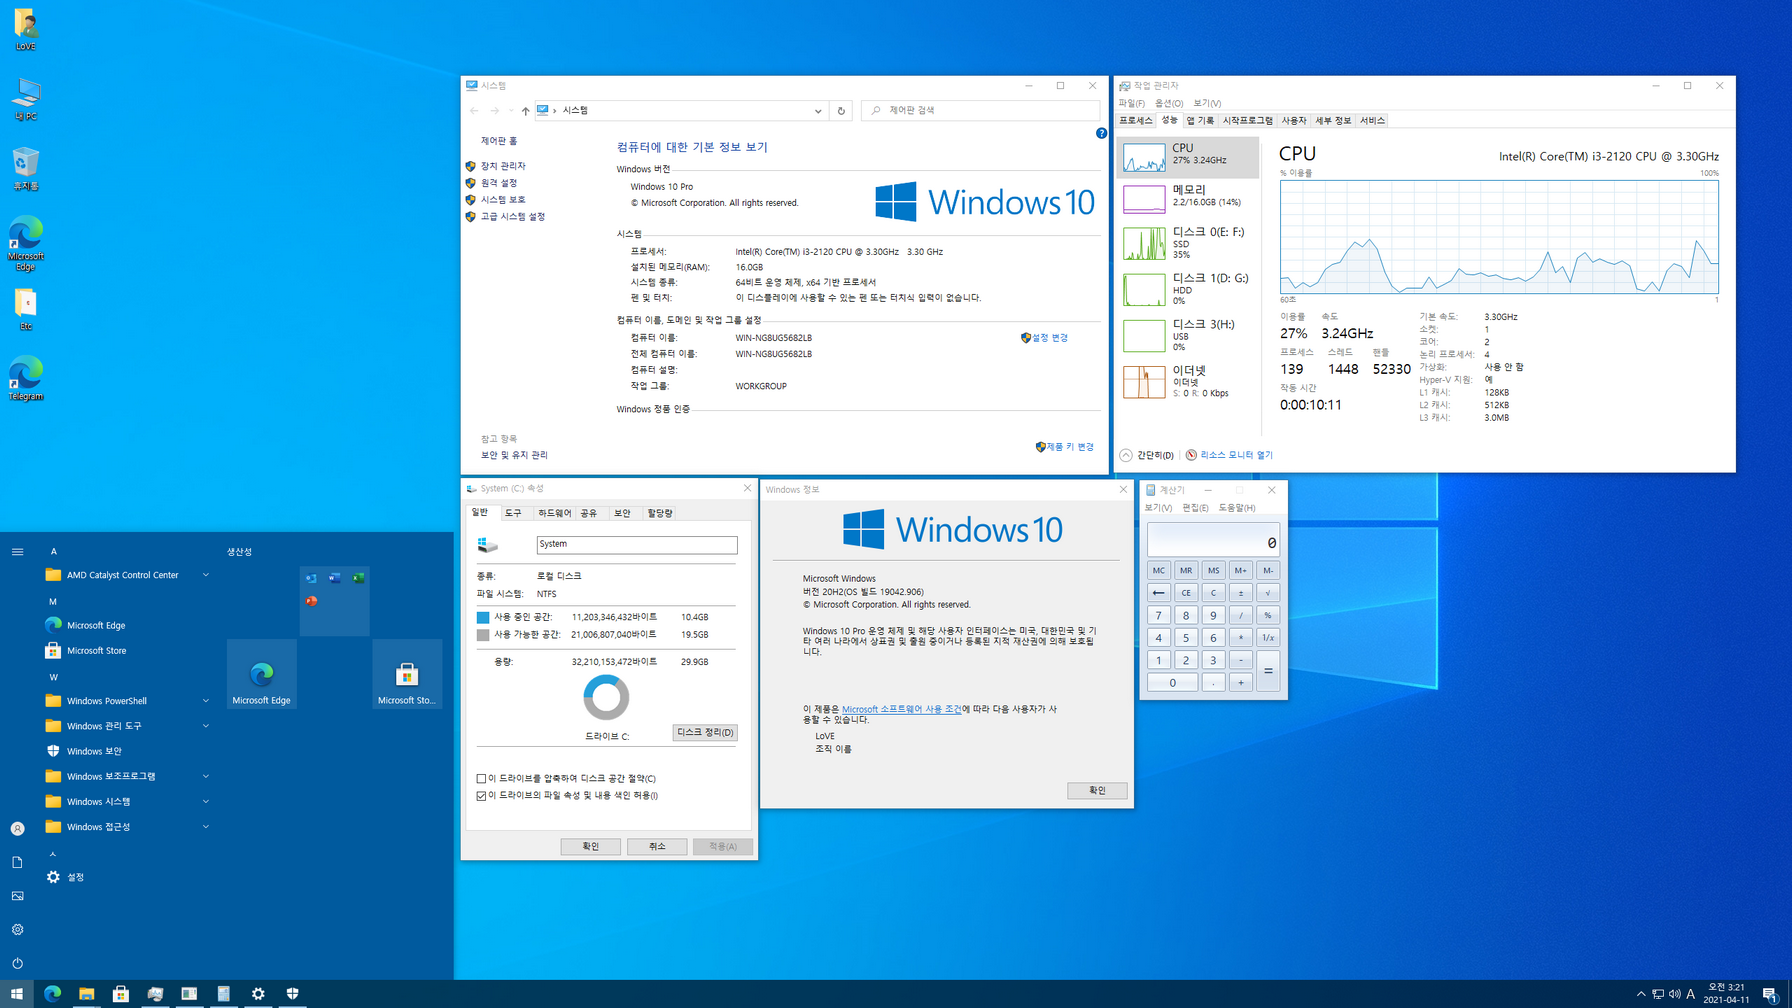Click the 제어판 검색 search box
The height and width of the screenshot is (1008, 1792).
(x=981, y=110)
